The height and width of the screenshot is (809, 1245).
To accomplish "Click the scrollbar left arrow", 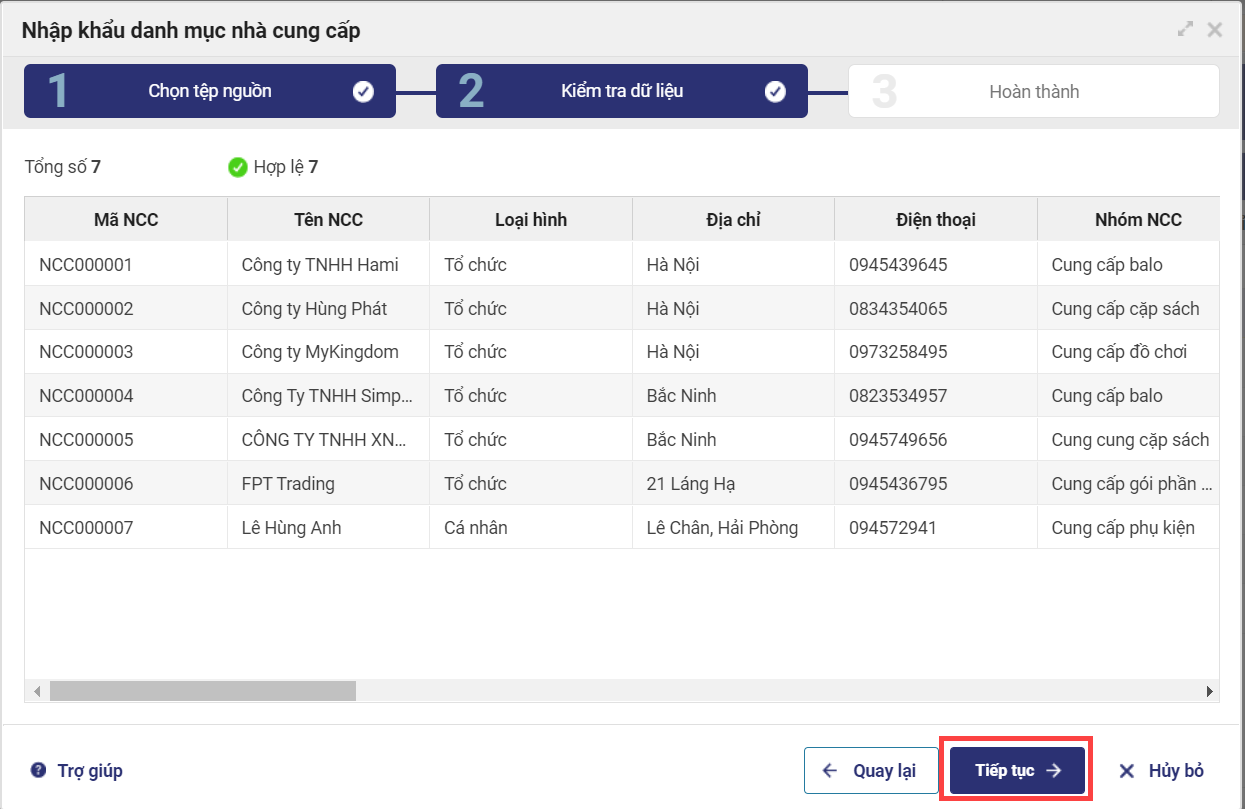I will click(x=37, y=691).
